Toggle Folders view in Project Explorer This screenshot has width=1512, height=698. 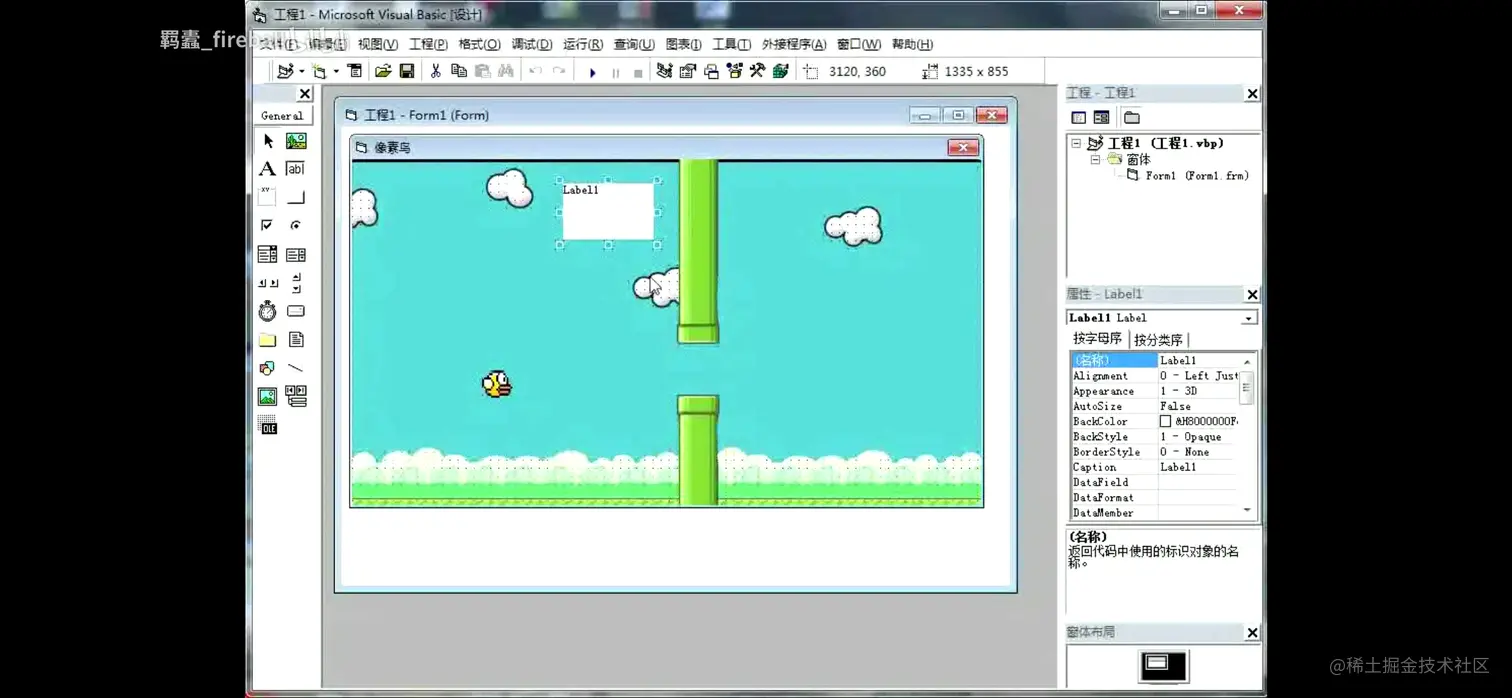(x=1132, y=117)
